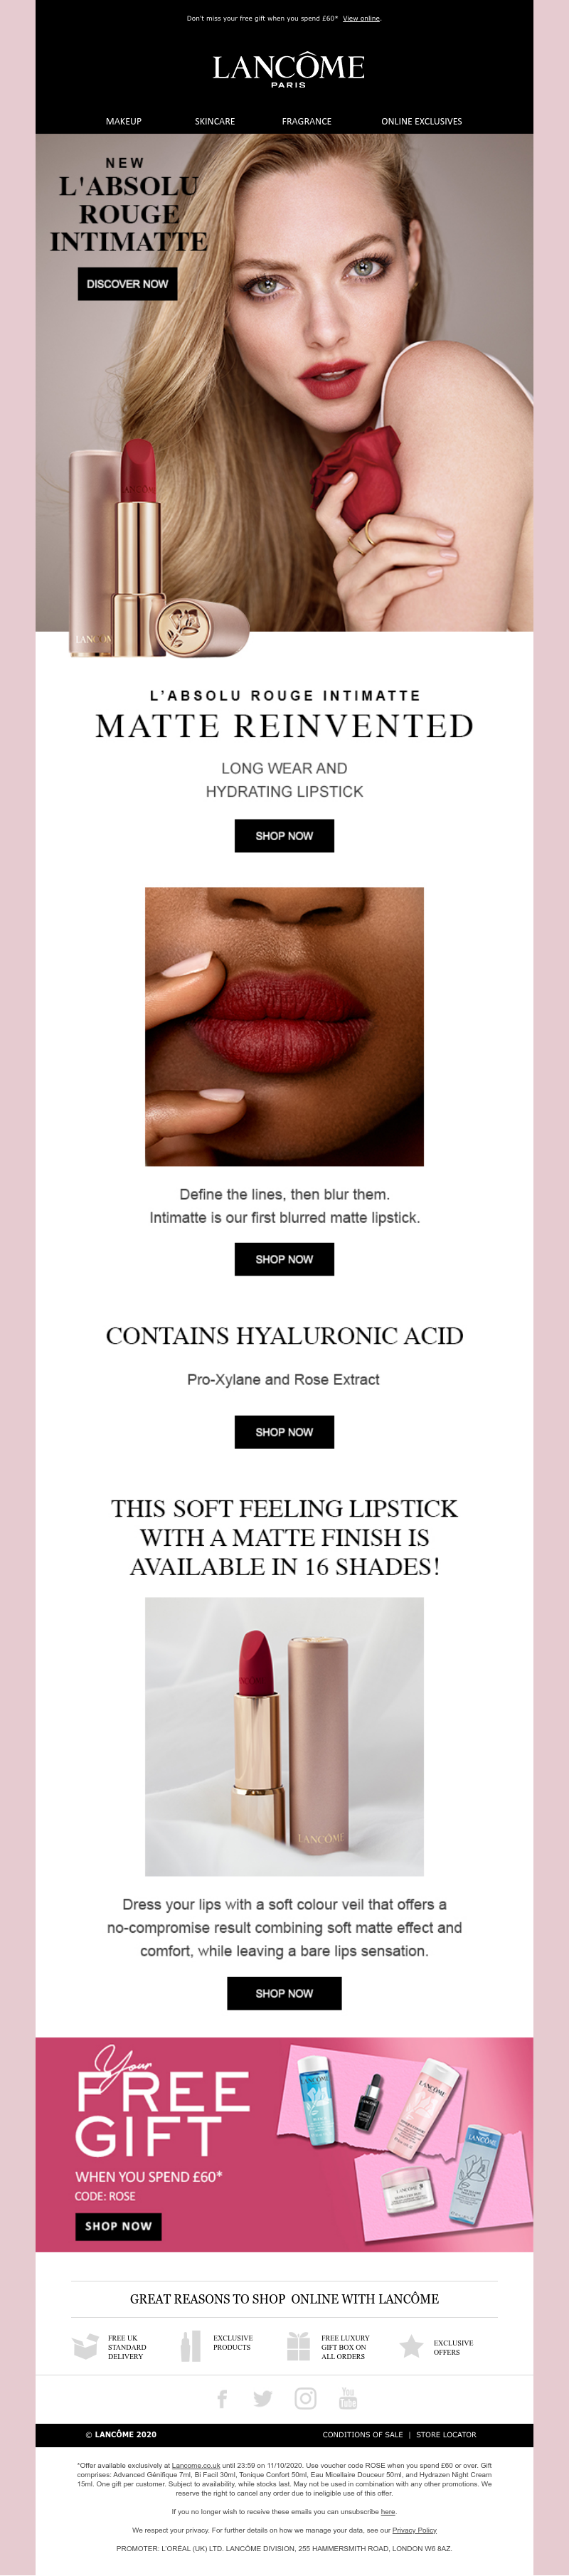Open the Store Locator link
Screen dimensions: 569x2576
point(446,2434)
